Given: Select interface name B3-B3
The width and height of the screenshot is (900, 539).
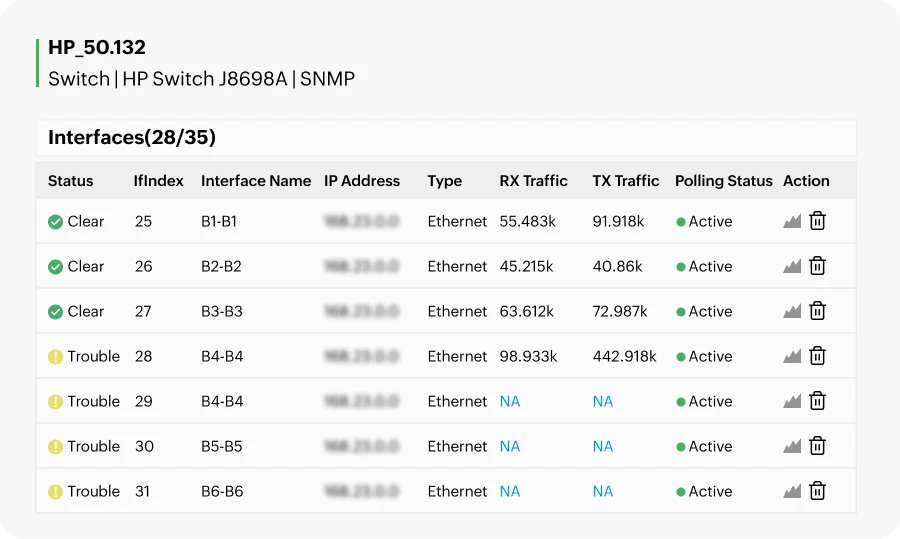Looking at the screenshot, I should (222, 312).
